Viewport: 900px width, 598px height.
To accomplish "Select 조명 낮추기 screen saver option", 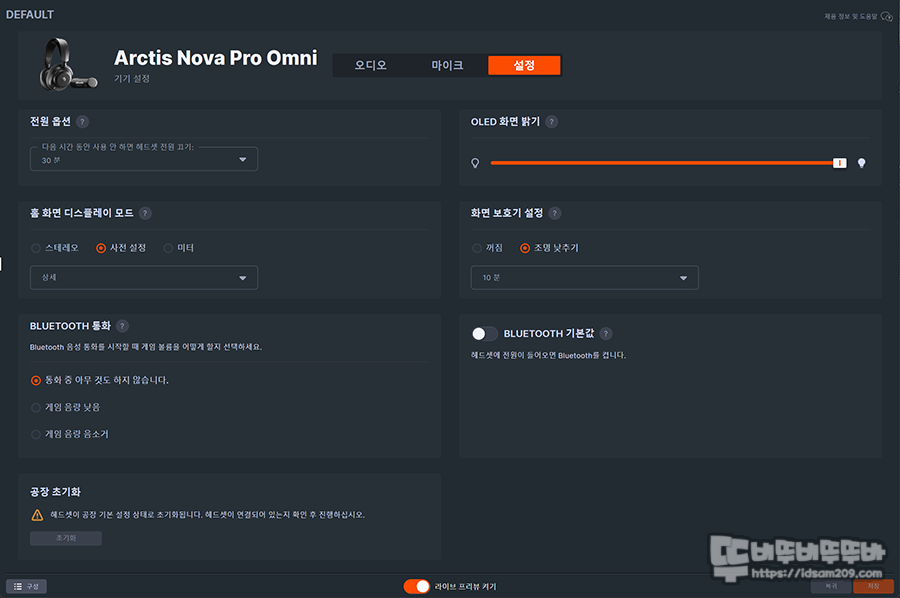I will coord(525,248).
